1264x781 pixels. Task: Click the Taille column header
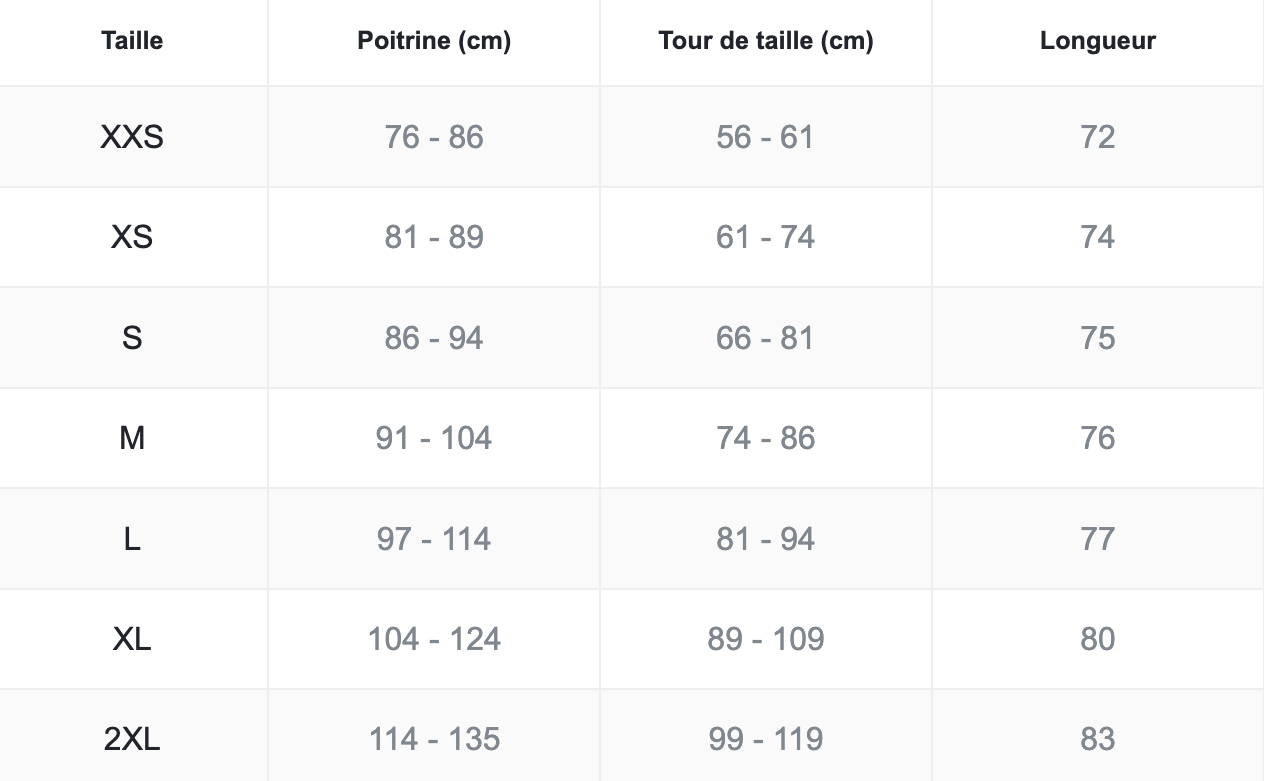132,41
